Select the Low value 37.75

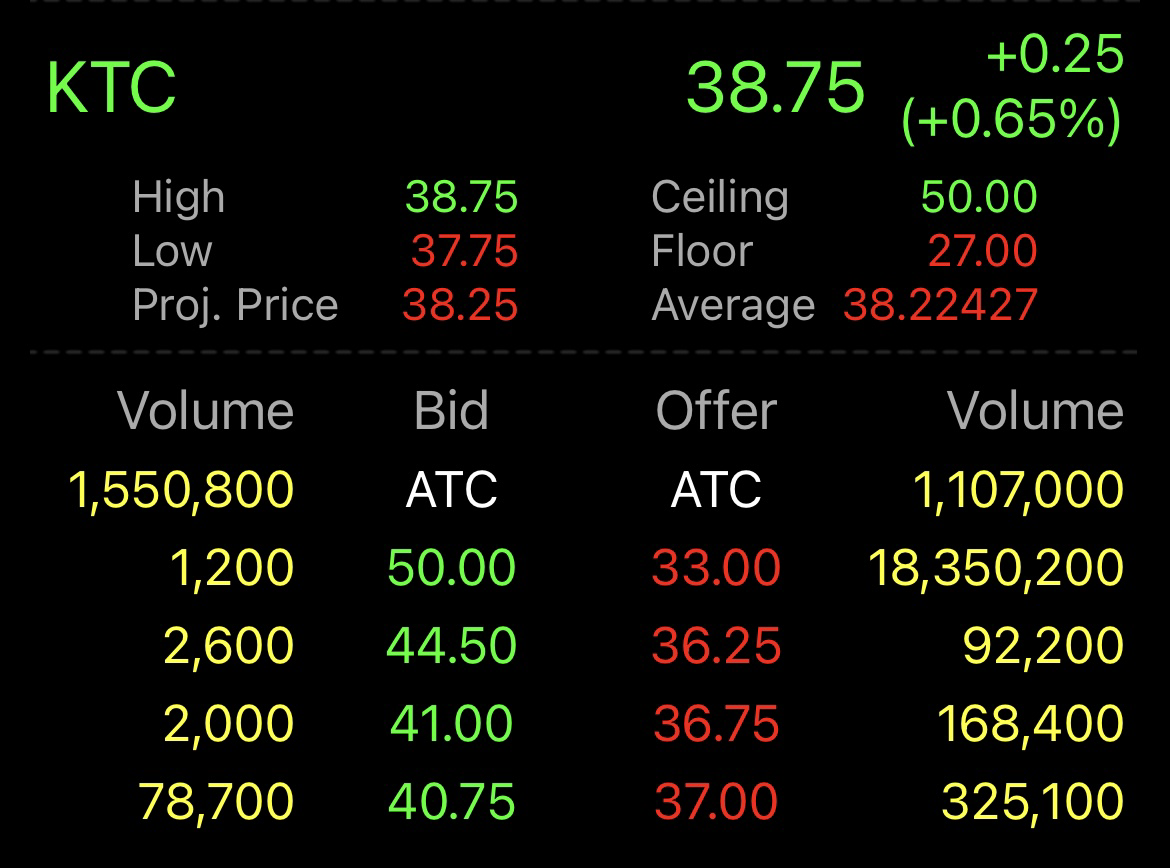pyautogui.click(x=464, y=251)
